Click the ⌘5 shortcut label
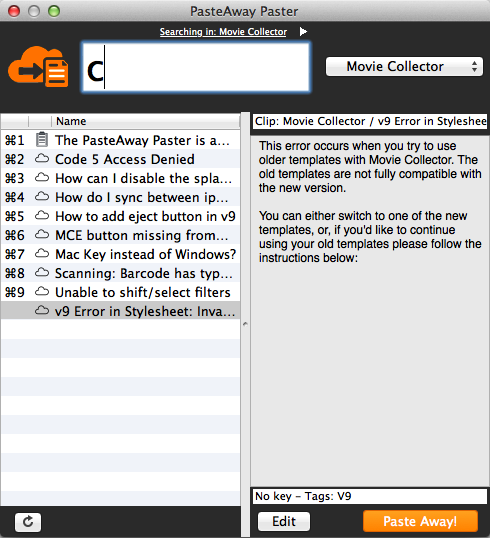 [15, 216]
